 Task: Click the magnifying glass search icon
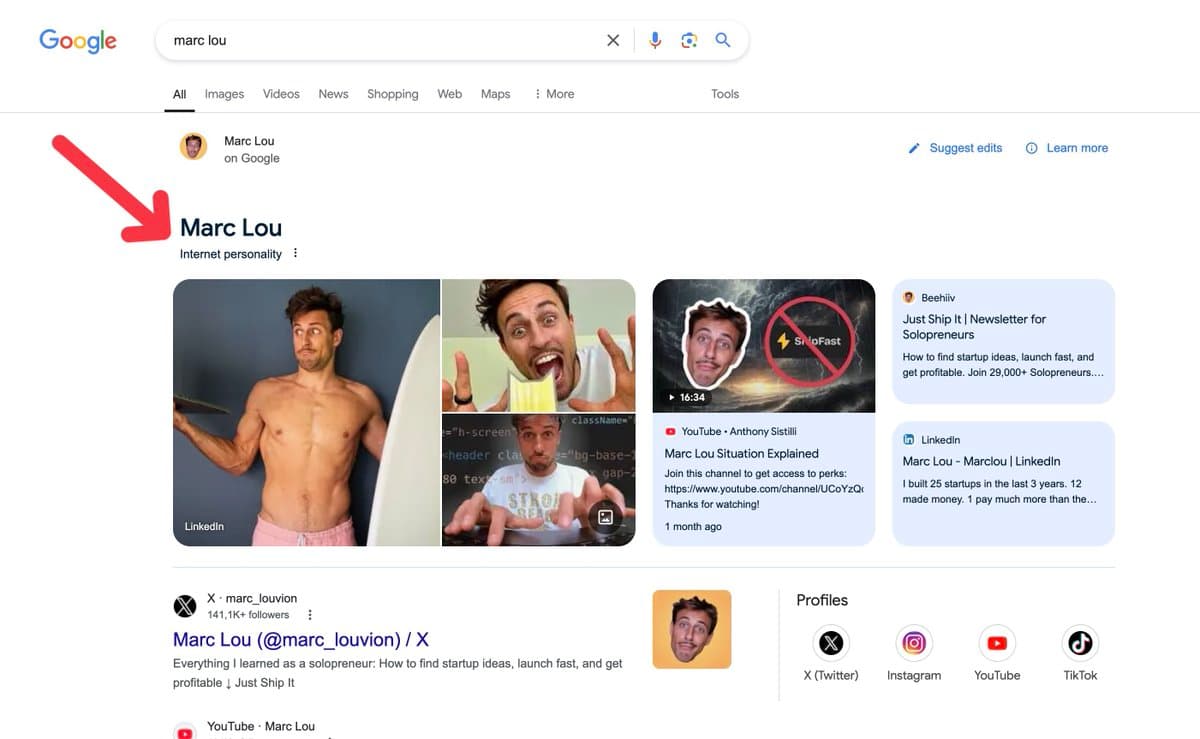(x=723, y=41)
